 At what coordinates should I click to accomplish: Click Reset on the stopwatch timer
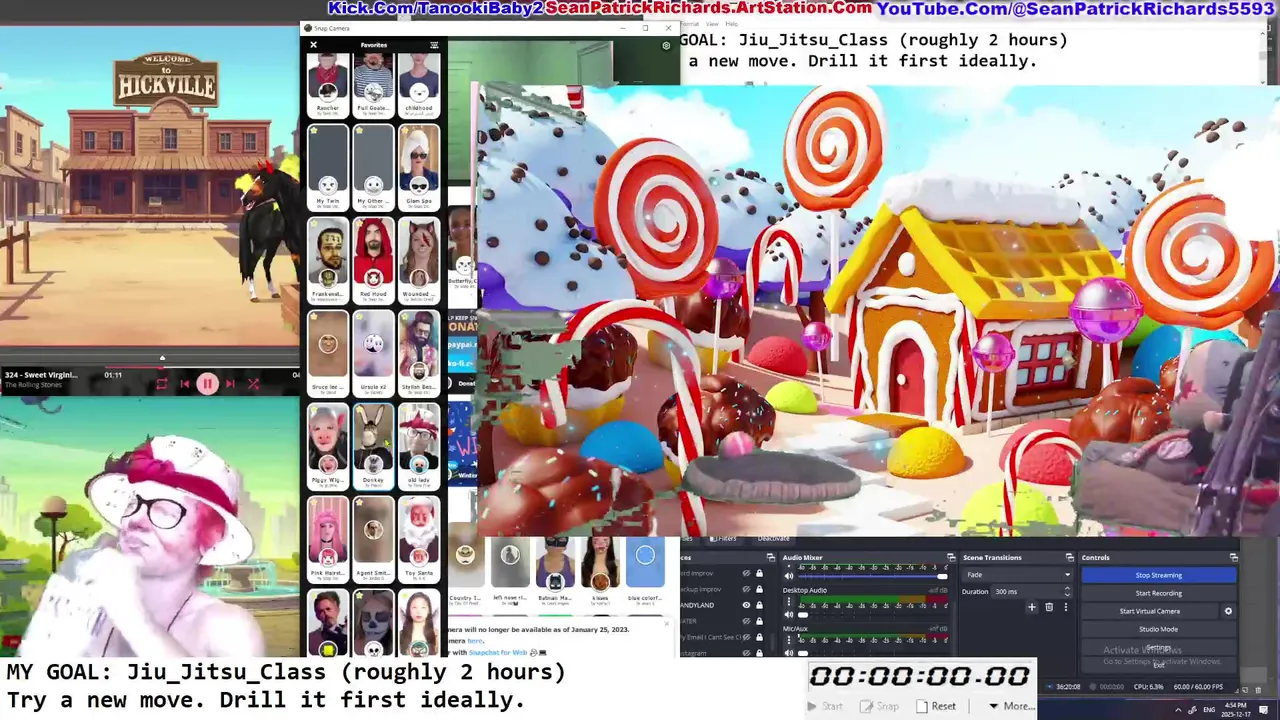[x=936, y=706]
